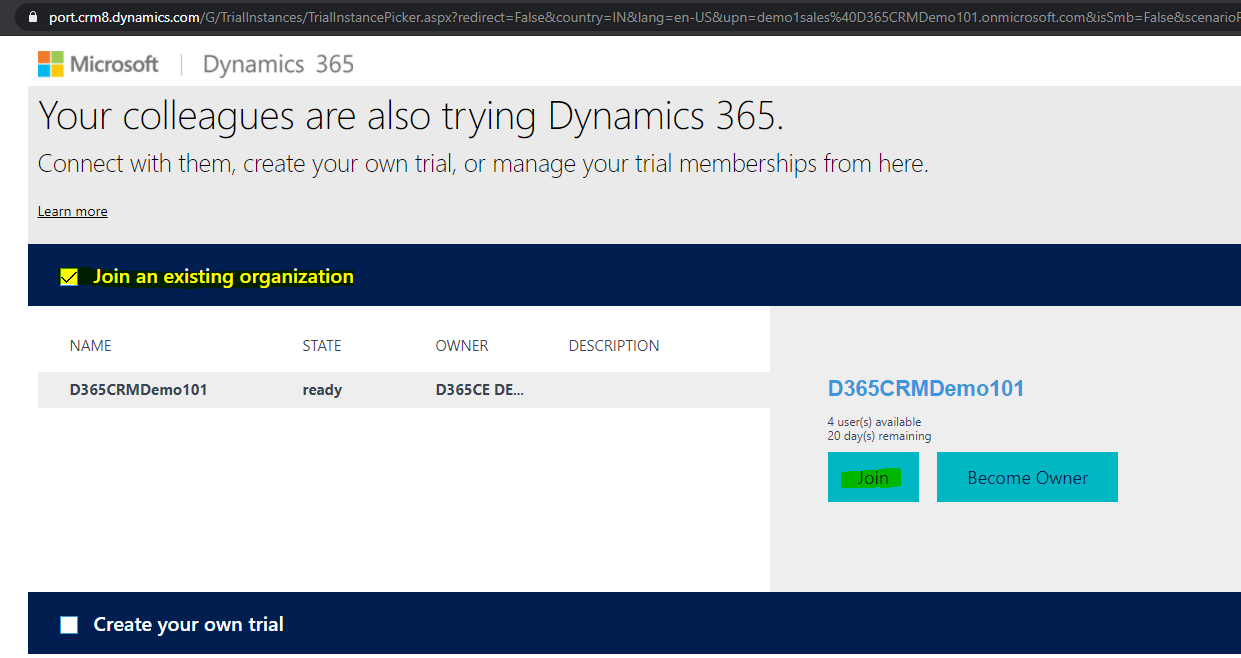The height and width of the screenshot is (658, 1241).
Task: Open the D365CRMDemo101 organization title link
Action: pyautogui.click(x=926, y=389)
